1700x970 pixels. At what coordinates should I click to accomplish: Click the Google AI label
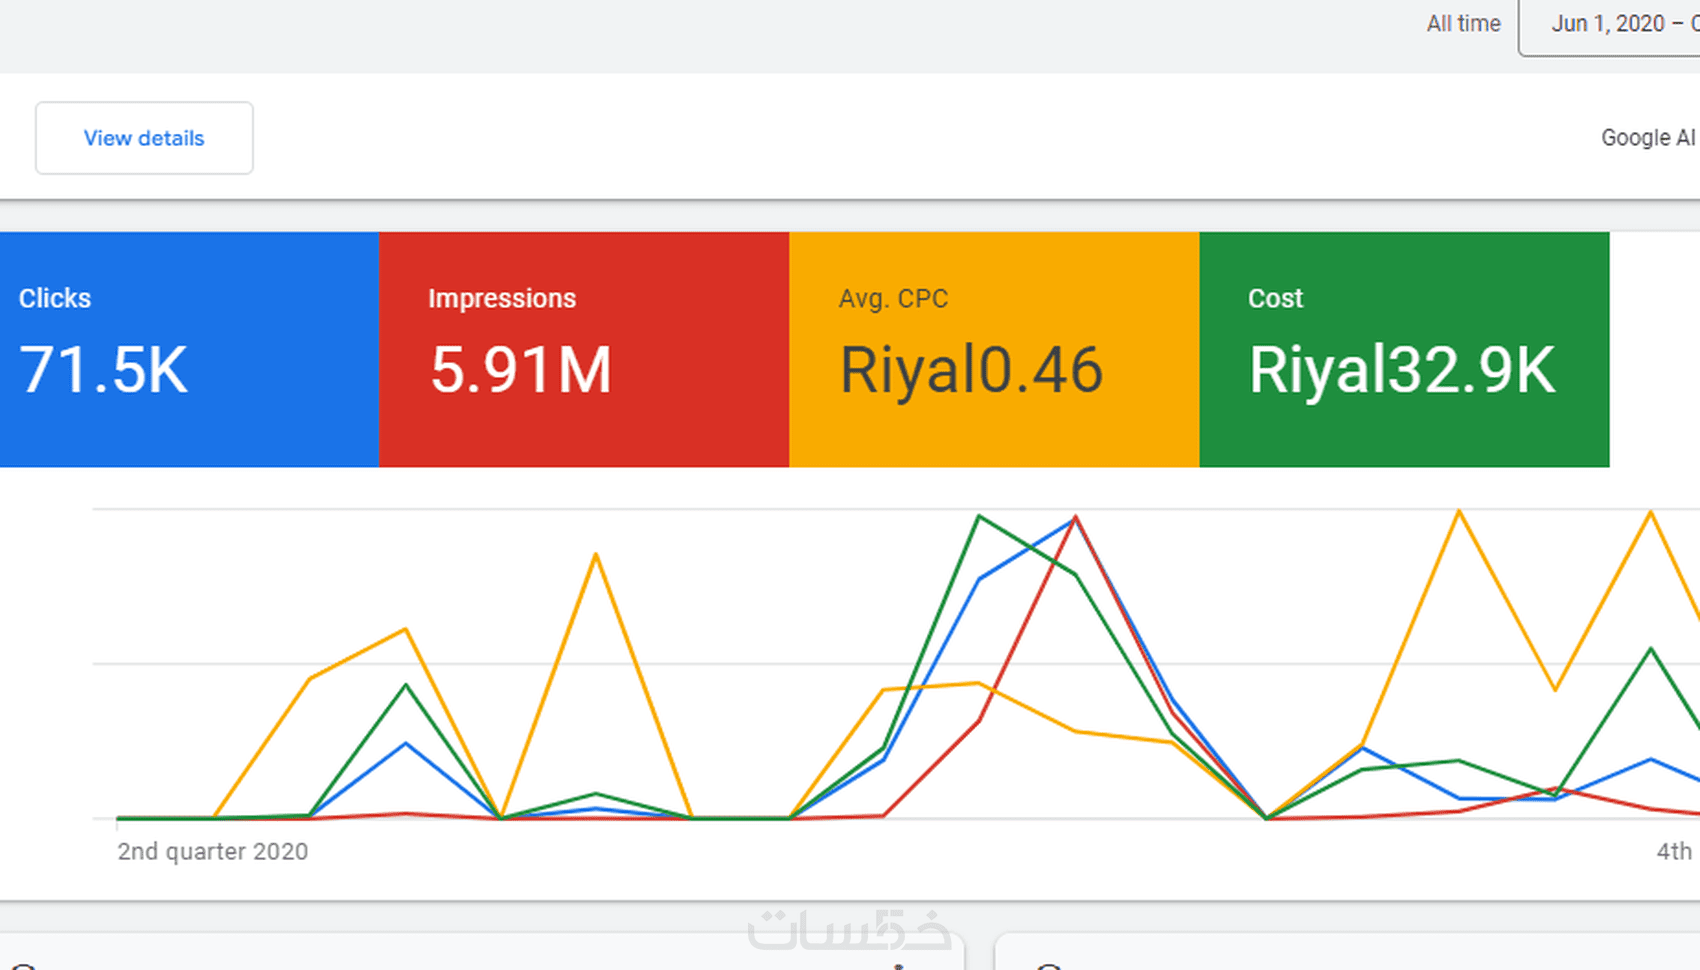(x=1649, y=138)
